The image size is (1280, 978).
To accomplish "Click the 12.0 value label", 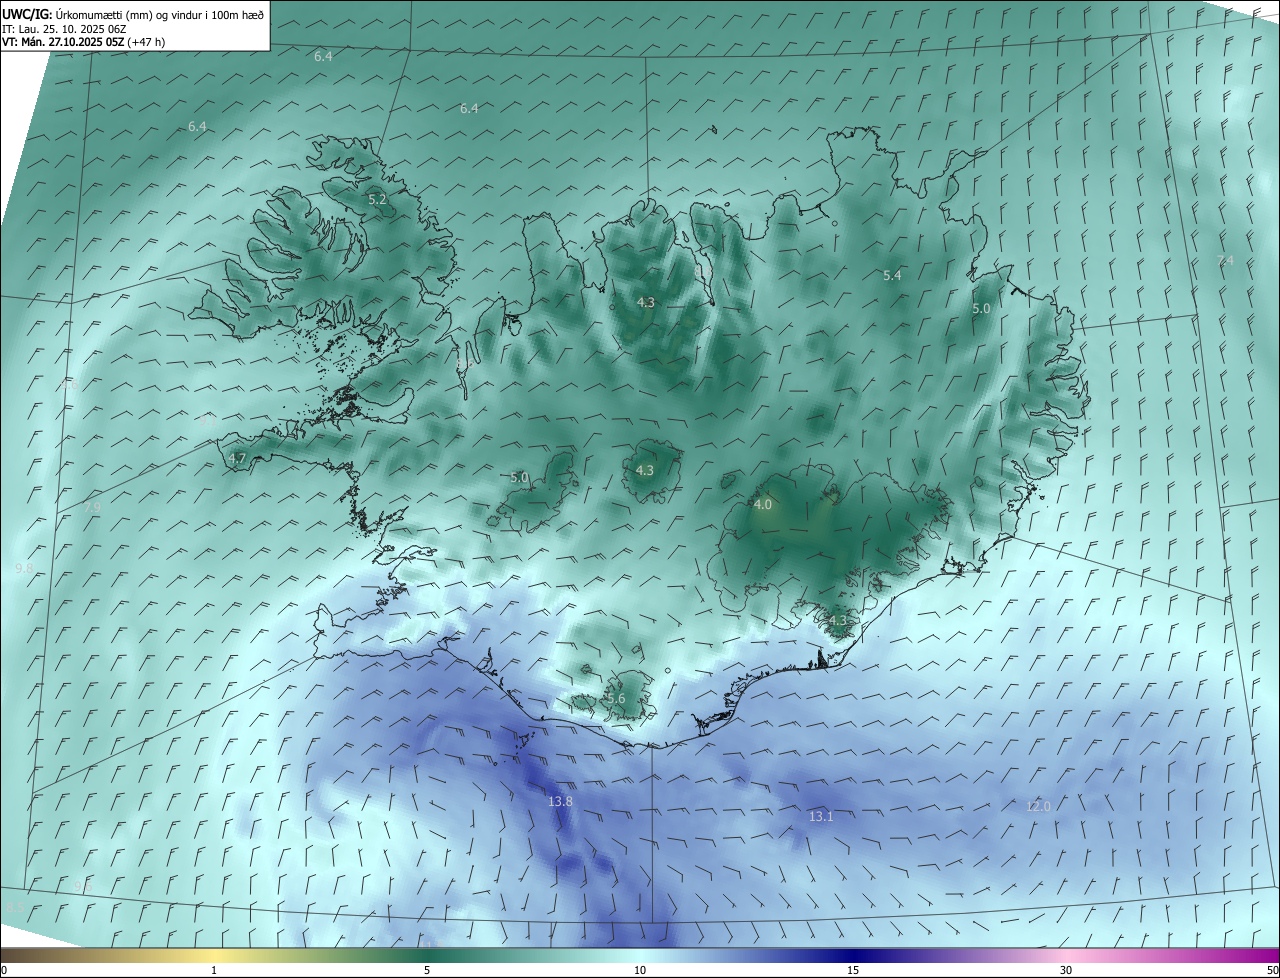I will (x=1038, y=807).
